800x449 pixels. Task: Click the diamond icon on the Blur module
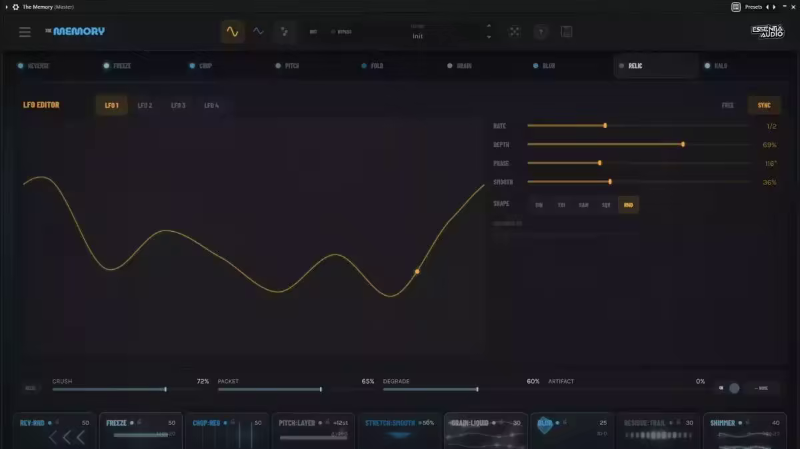pos(545,424)
